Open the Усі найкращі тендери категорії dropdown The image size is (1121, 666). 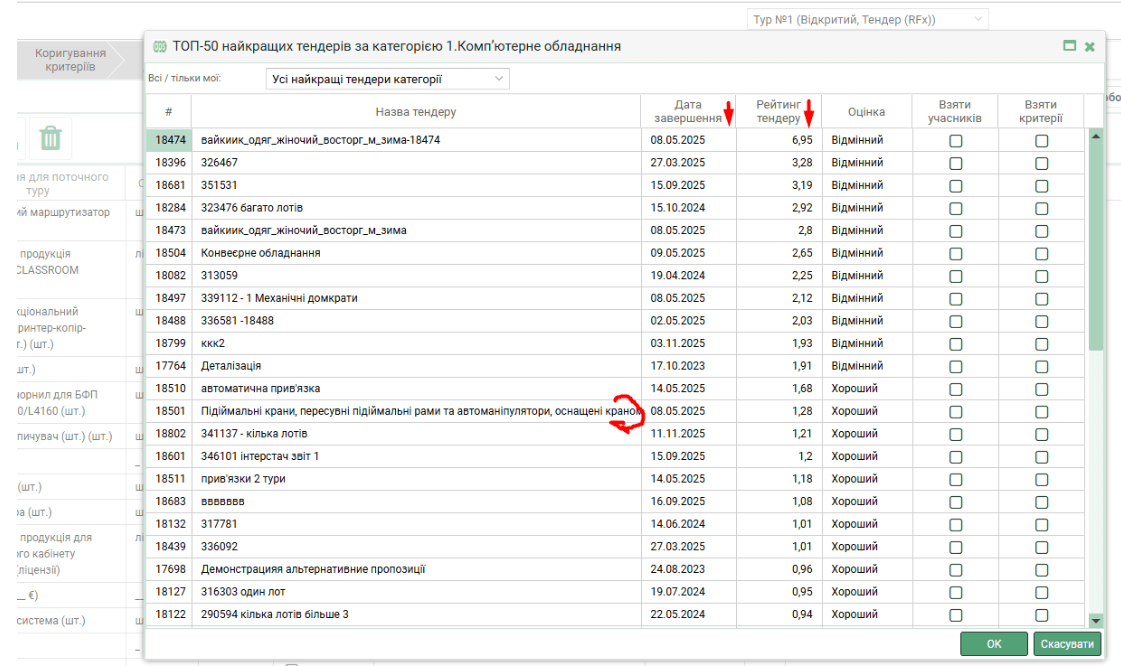[x=388, y=79]
